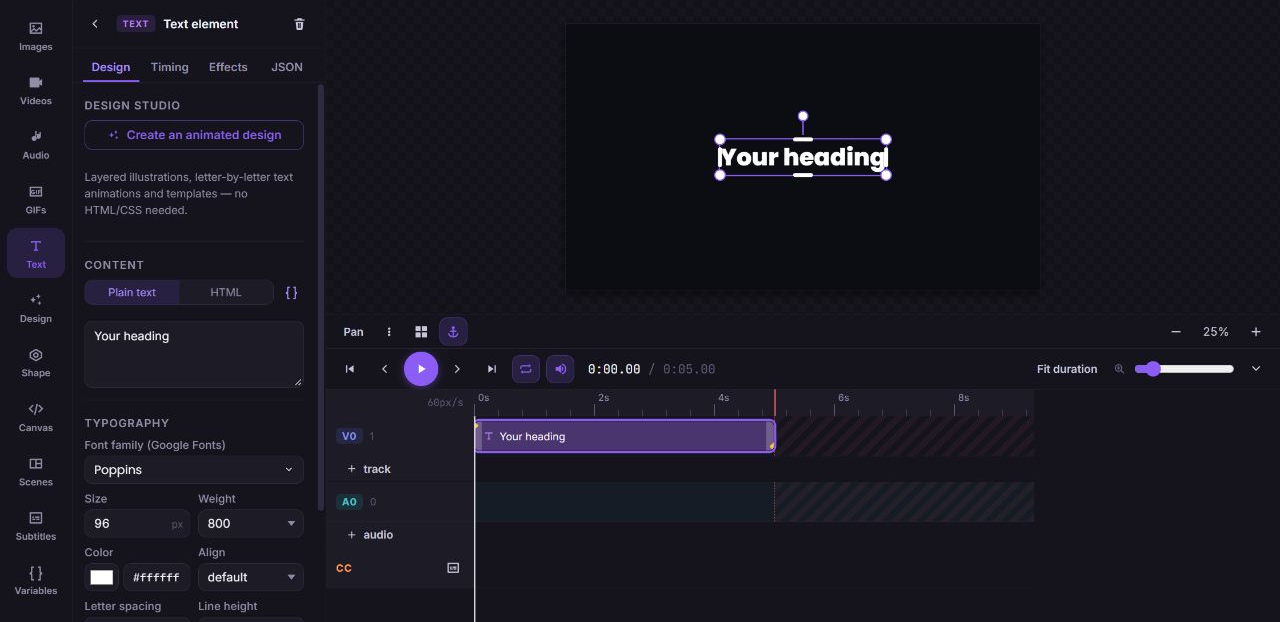Open the Videos panel in sidebar
The image size is (1280, 622).
click(x=36, y=90)
